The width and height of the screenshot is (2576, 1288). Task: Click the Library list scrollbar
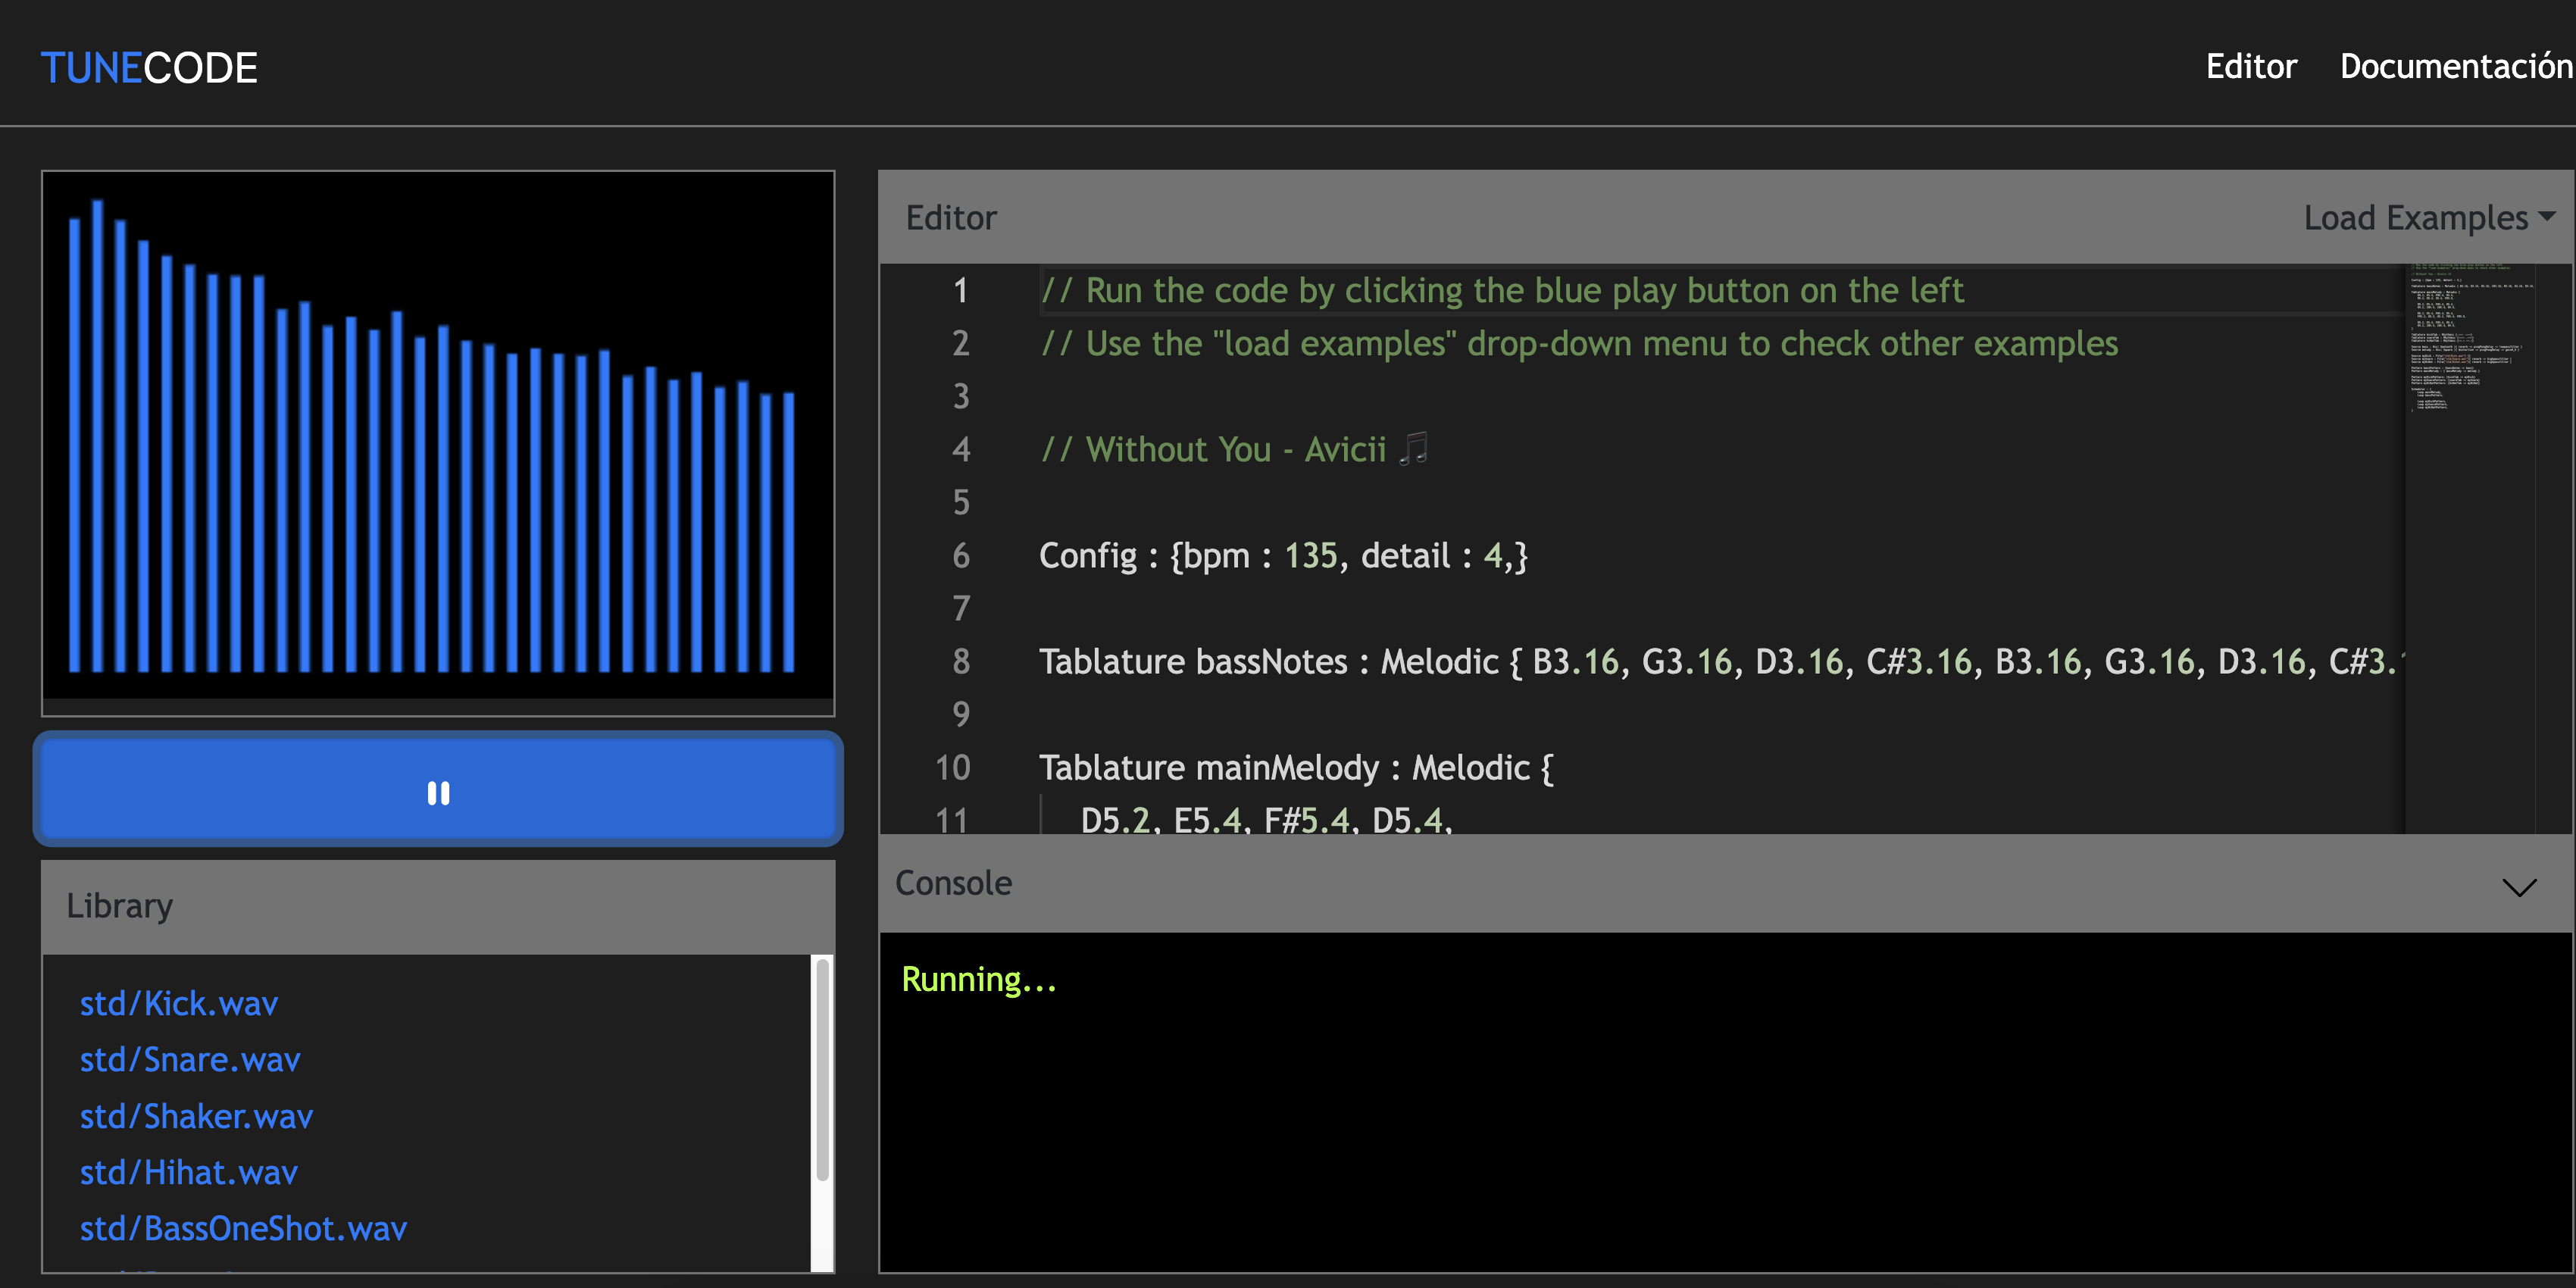coord(822,1070)
